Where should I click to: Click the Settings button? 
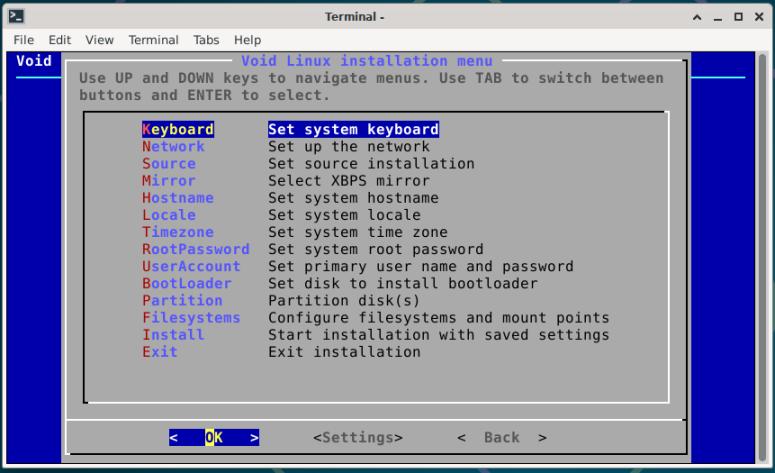pyautogui.click(x=358, y=437)
